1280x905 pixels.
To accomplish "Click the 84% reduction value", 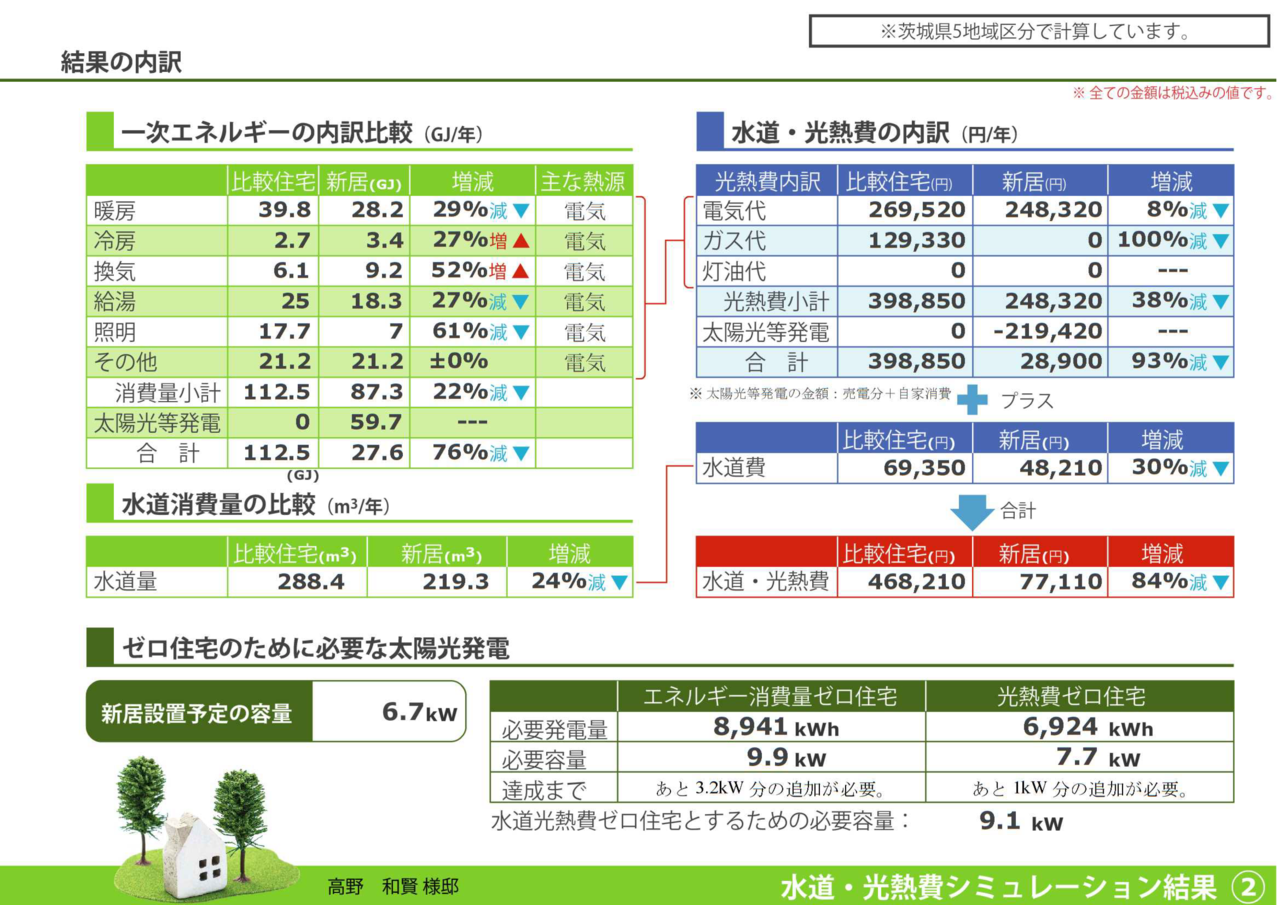I will click(x=1159, y=581).
